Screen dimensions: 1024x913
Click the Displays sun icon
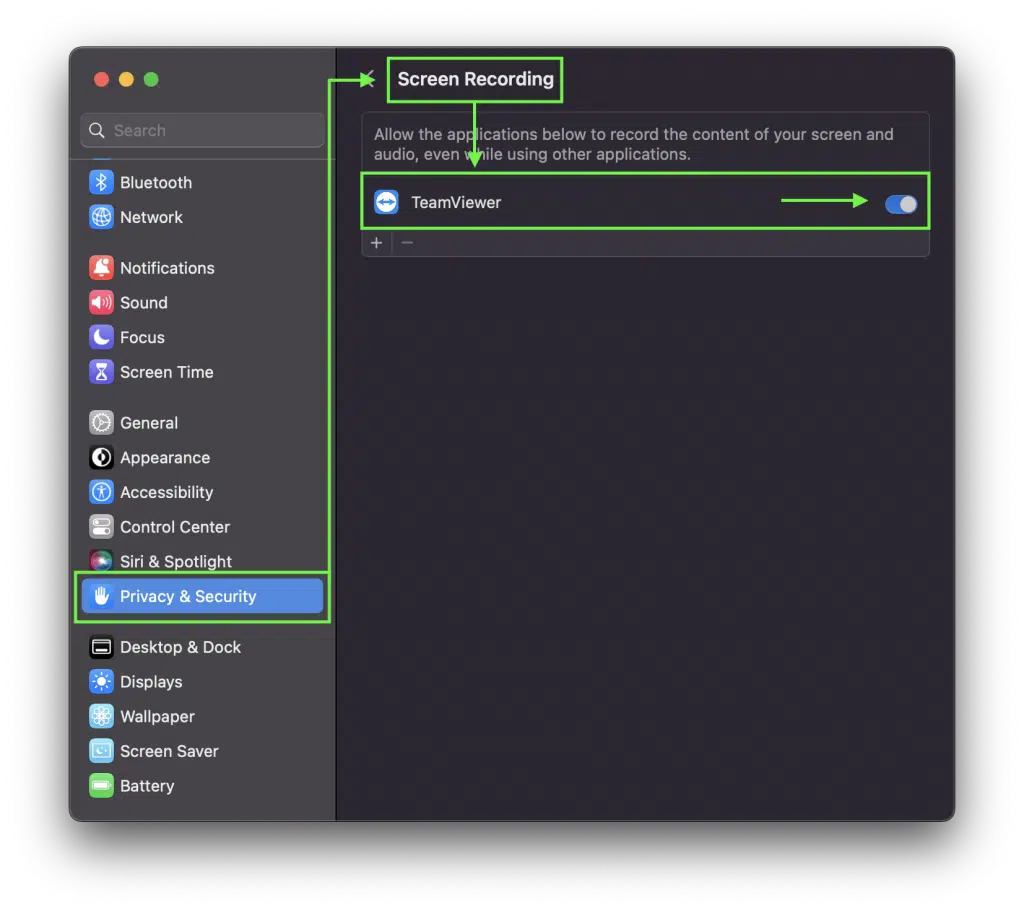coord(101,681)
